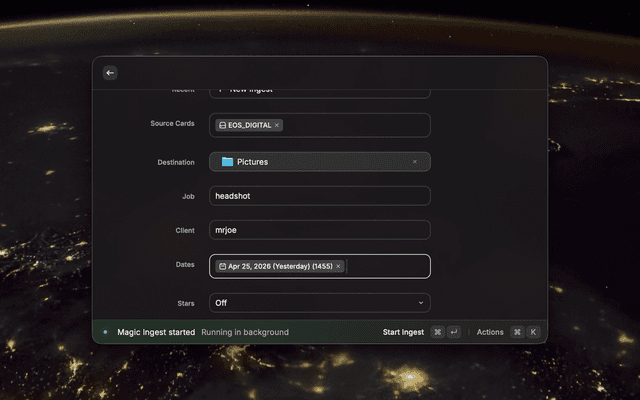Click the back arrow button

110,73
